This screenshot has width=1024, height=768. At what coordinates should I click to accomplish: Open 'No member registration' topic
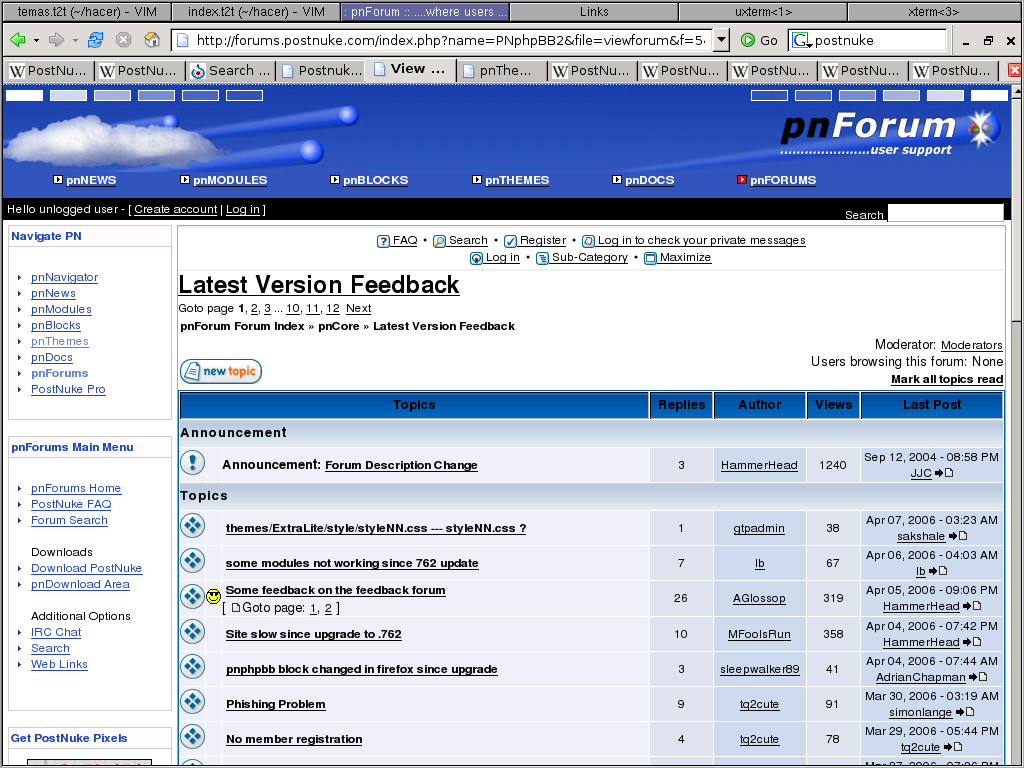click(x=294, y=739)
